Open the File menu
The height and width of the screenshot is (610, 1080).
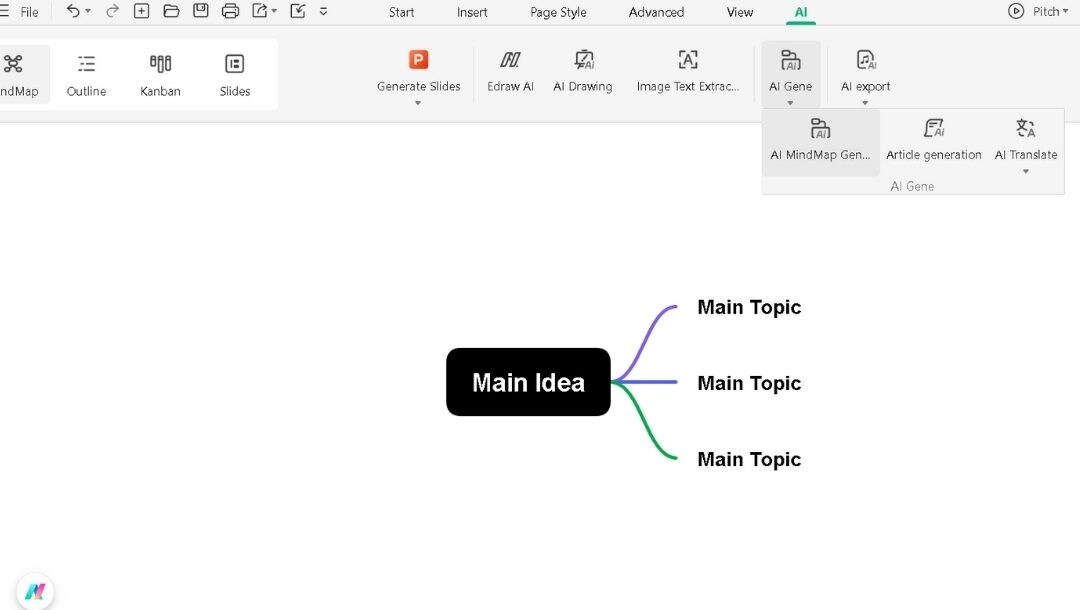click(29, 11)
